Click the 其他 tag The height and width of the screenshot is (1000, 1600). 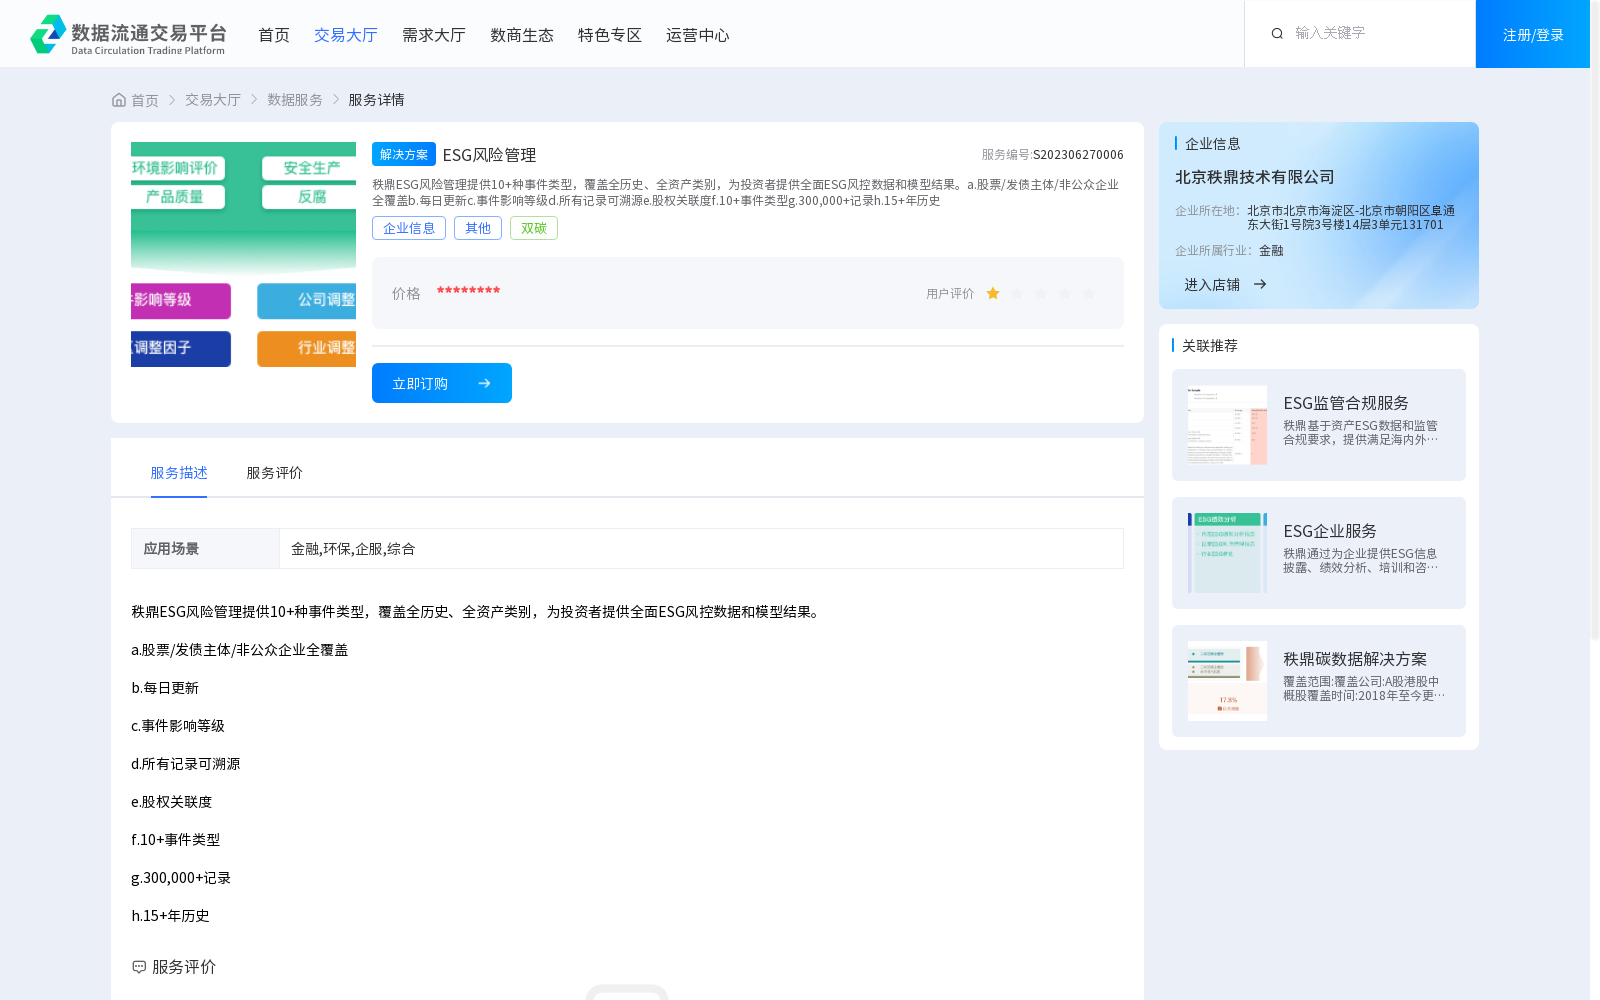click(478, 228)
